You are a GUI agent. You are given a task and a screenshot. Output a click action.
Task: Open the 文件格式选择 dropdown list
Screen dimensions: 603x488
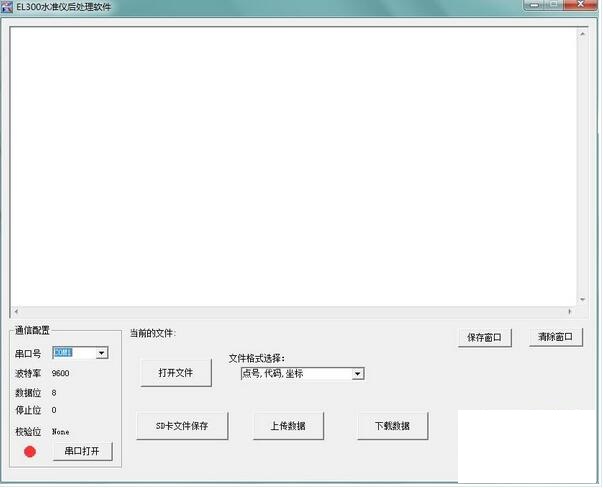pos(358,374)
